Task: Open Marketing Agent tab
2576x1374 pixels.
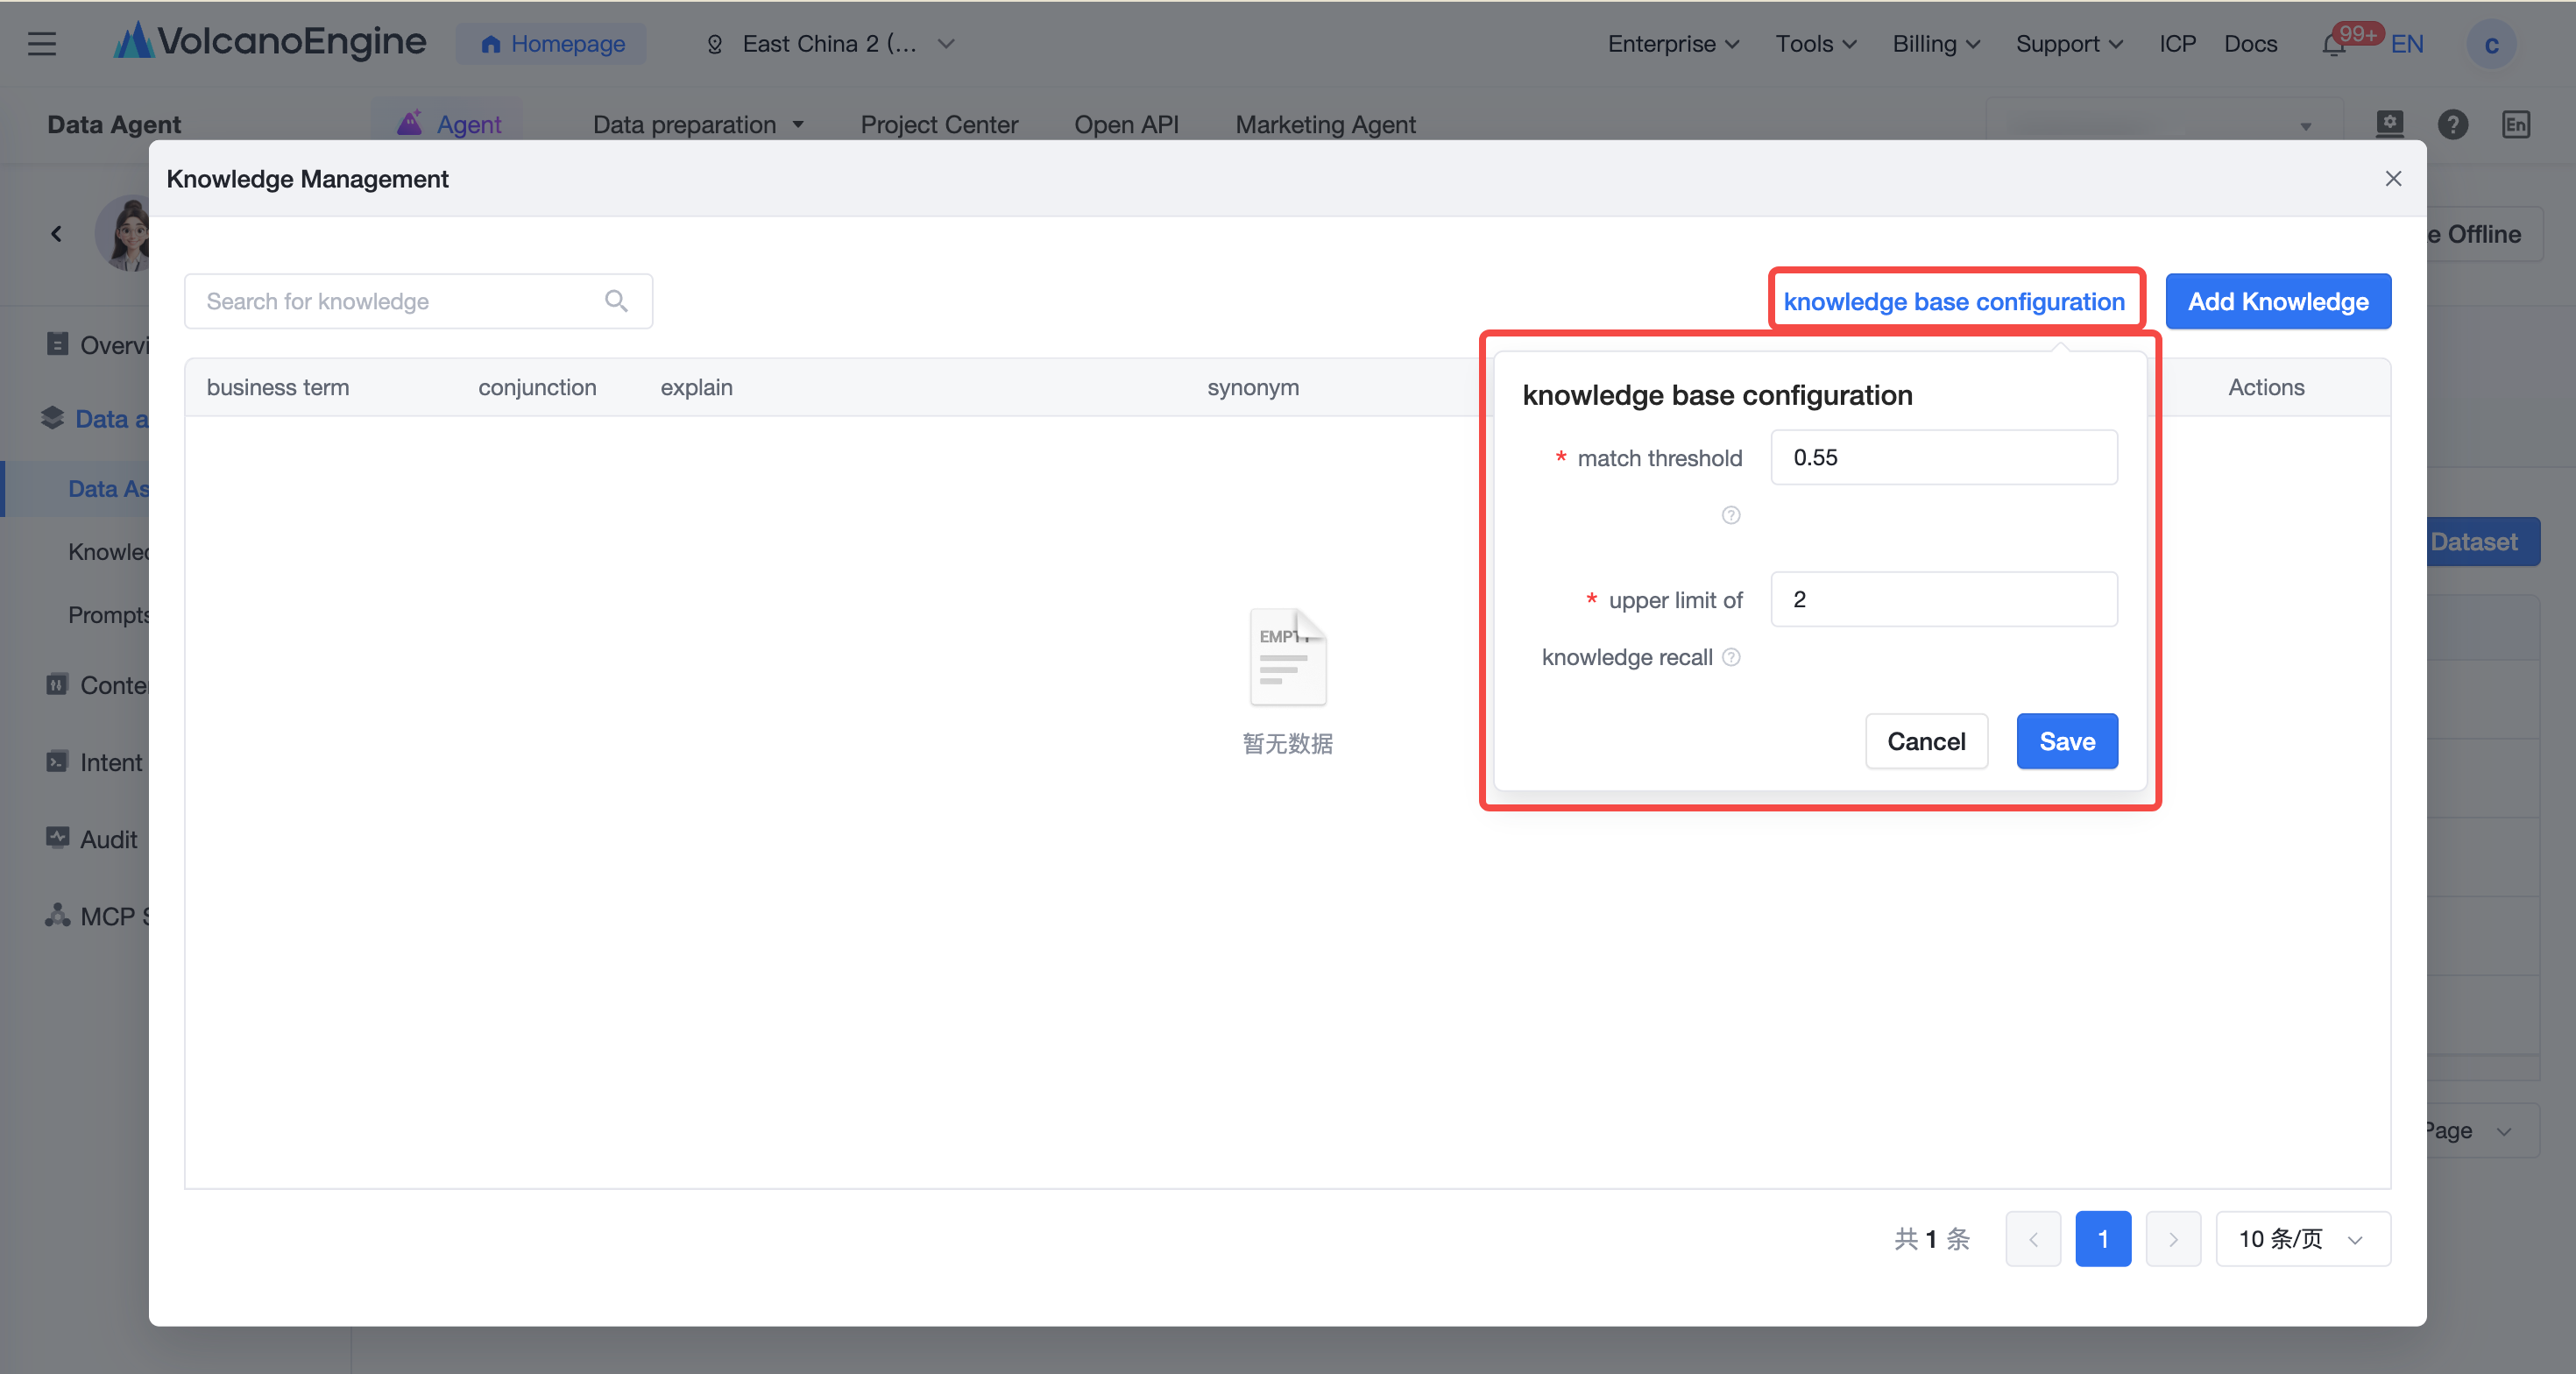Action: tap(1325, 125)
